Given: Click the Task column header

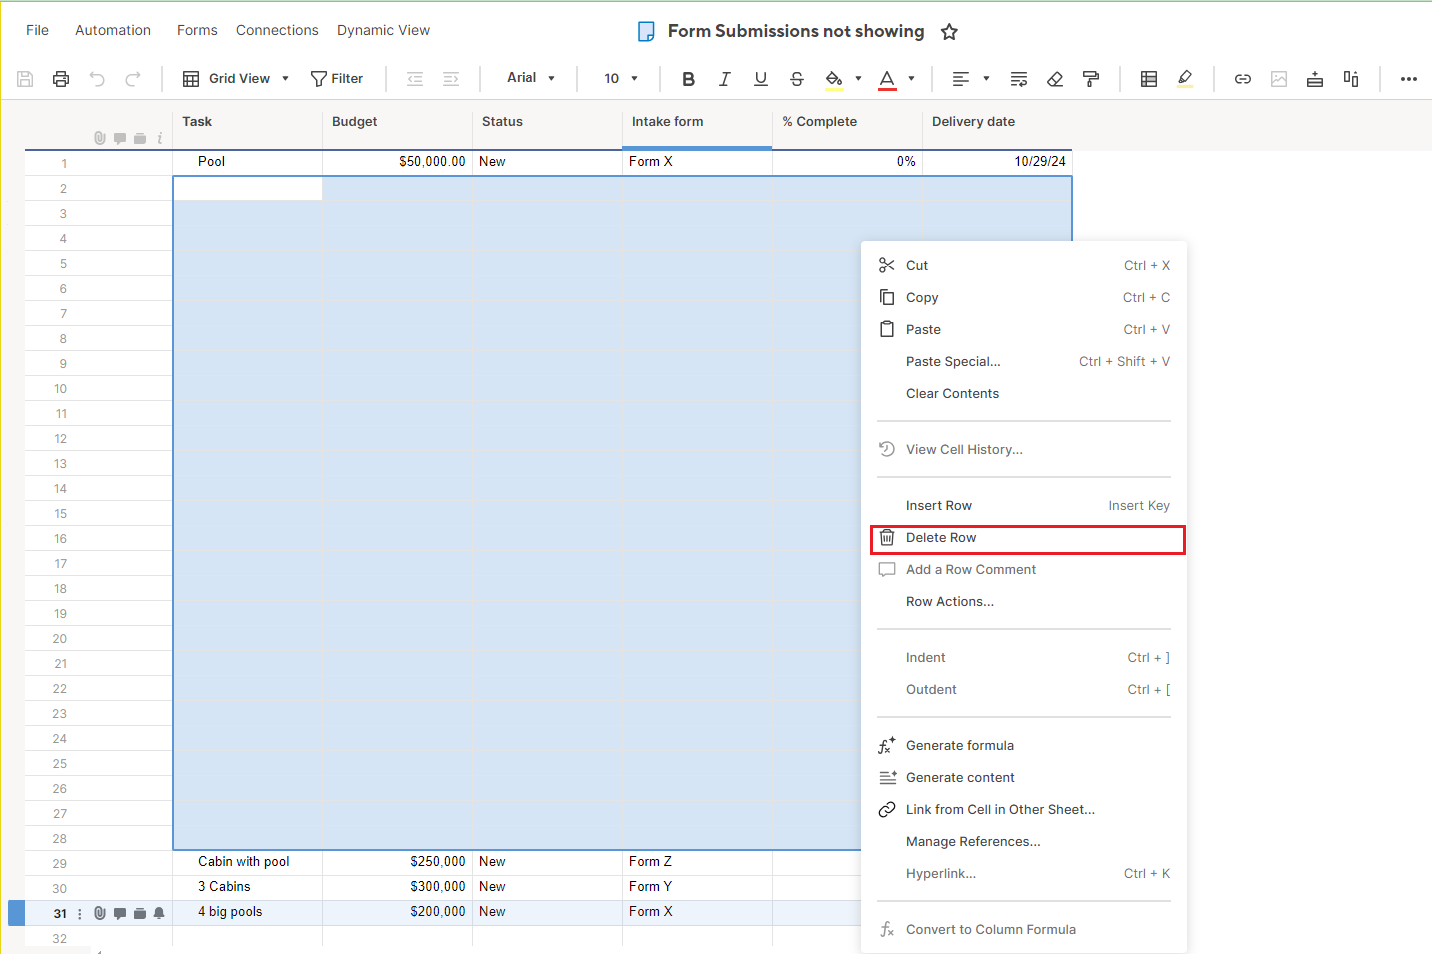Looking at the screenshot, I should pyautogui.click(x=247, y=123).
